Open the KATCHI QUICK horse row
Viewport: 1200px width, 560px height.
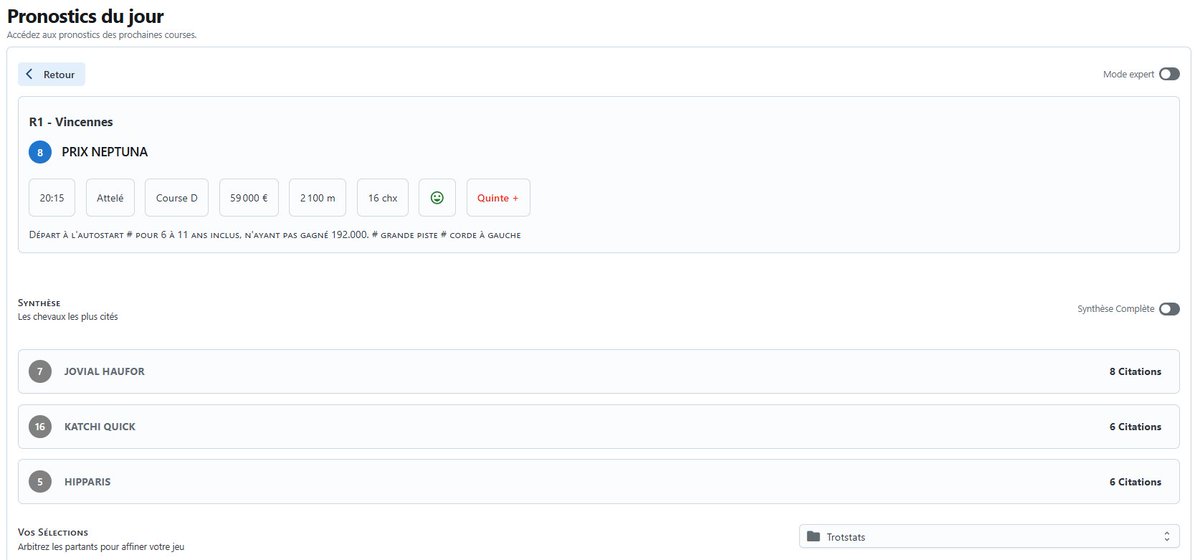[x=599, y=427]
